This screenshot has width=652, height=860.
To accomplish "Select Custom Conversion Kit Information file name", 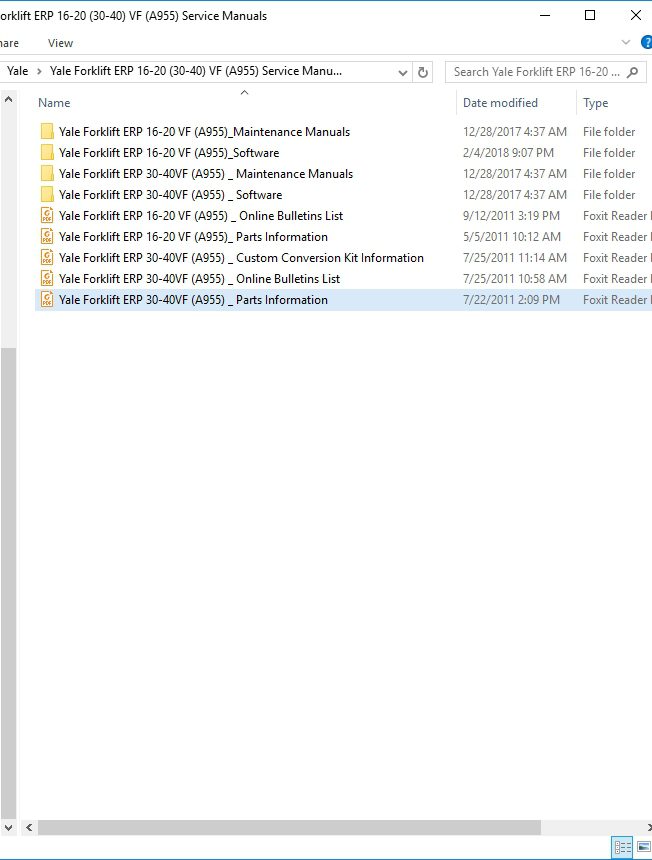I will tap(241, 258).
